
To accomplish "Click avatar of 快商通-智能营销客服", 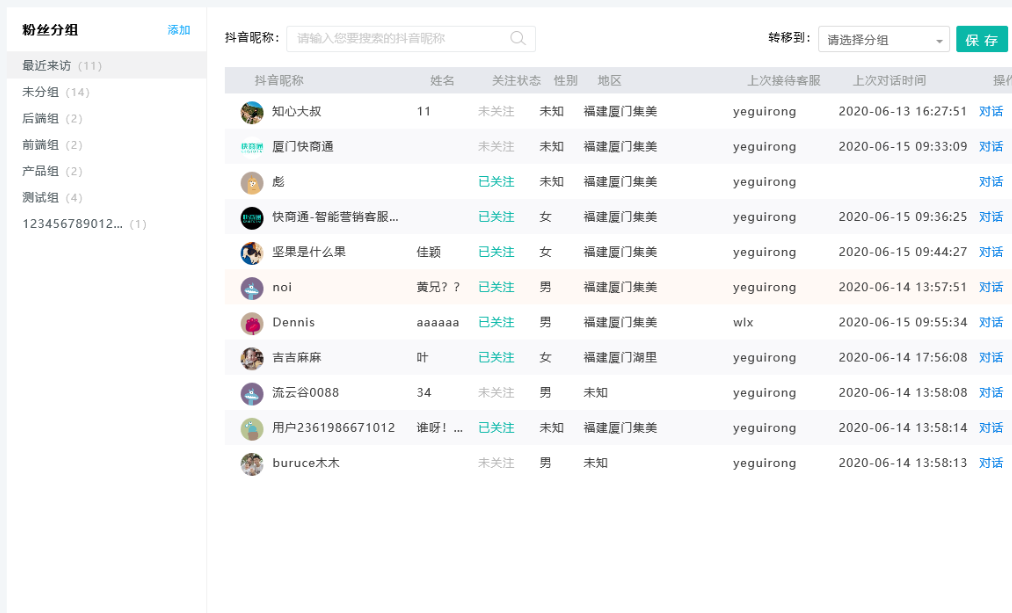I will [x=252, y=217].
